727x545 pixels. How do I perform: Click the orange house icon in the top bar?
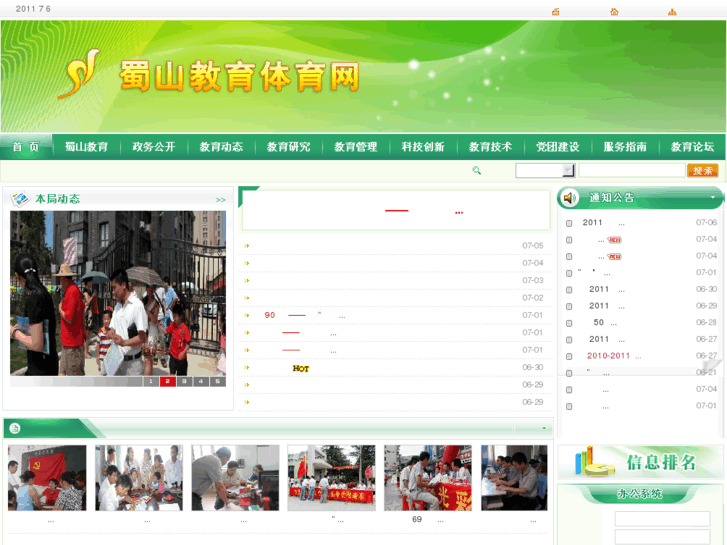[x=614, y=12]
